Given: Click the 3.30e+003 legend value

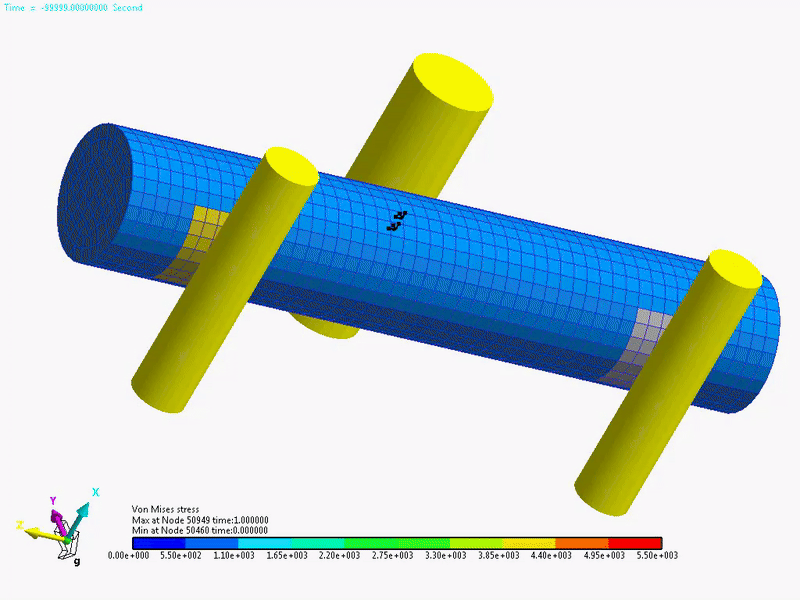Looking at the screenshot, I should (446, 555).
